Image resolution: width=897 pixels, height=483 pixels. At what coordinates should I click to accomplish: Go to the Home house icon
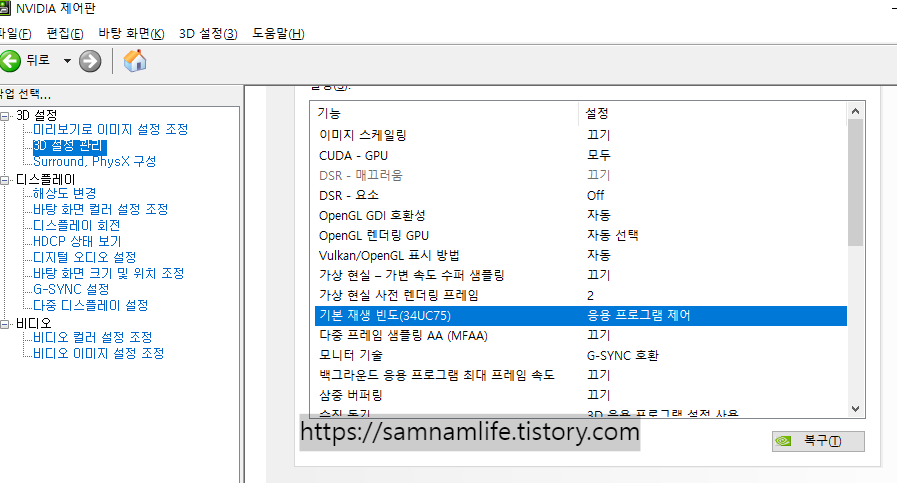coord(135,61)
